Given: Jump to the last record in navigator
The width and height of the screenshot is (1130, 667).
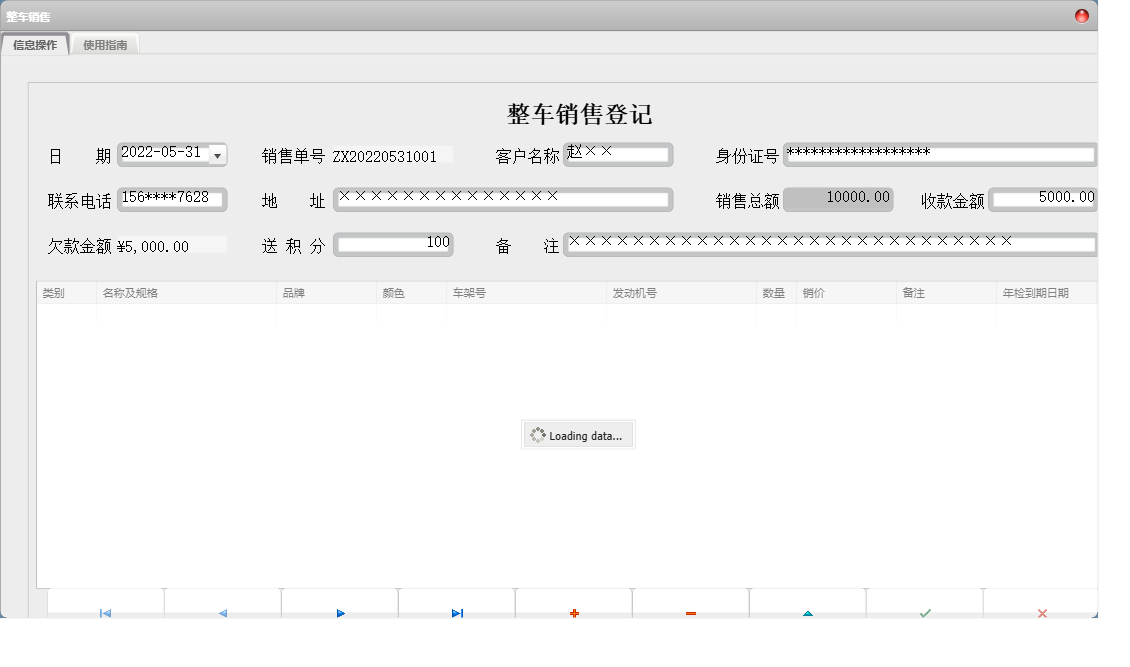Looking at the screenshot, I should [457, 611].
